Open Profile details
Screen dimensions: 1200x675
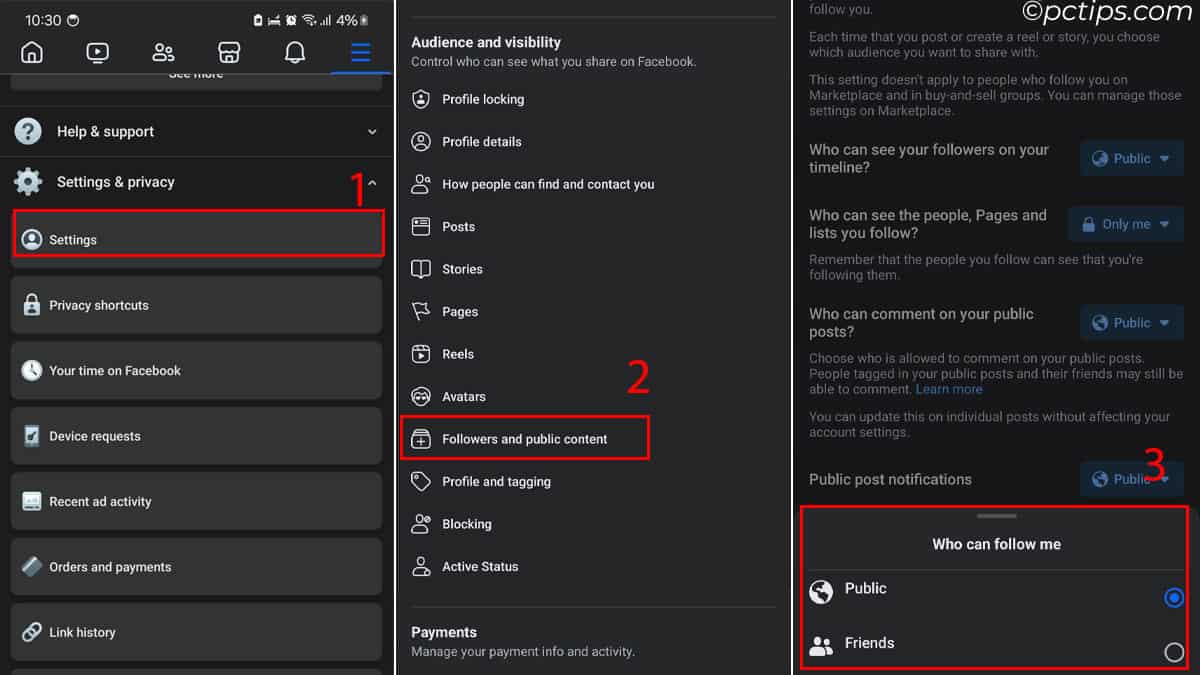click(592, 142)
